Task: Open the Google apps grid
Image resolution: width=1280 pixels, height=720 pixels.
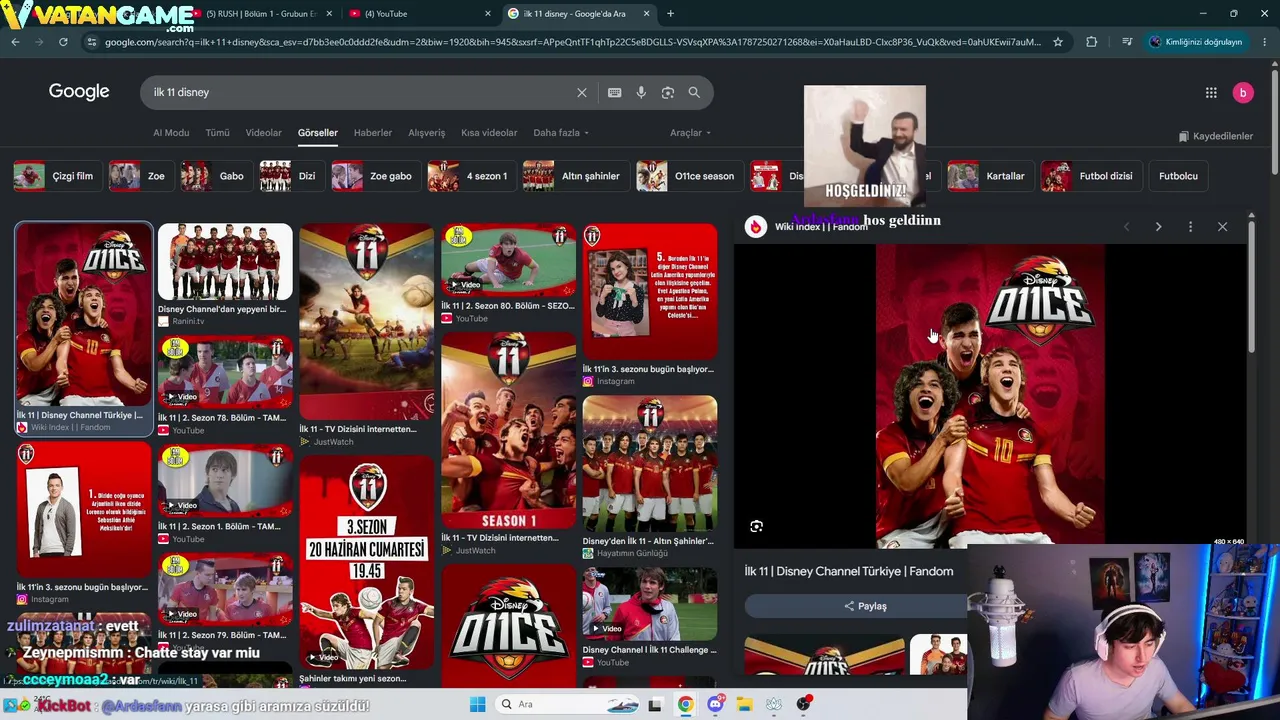Action: 1211,92
